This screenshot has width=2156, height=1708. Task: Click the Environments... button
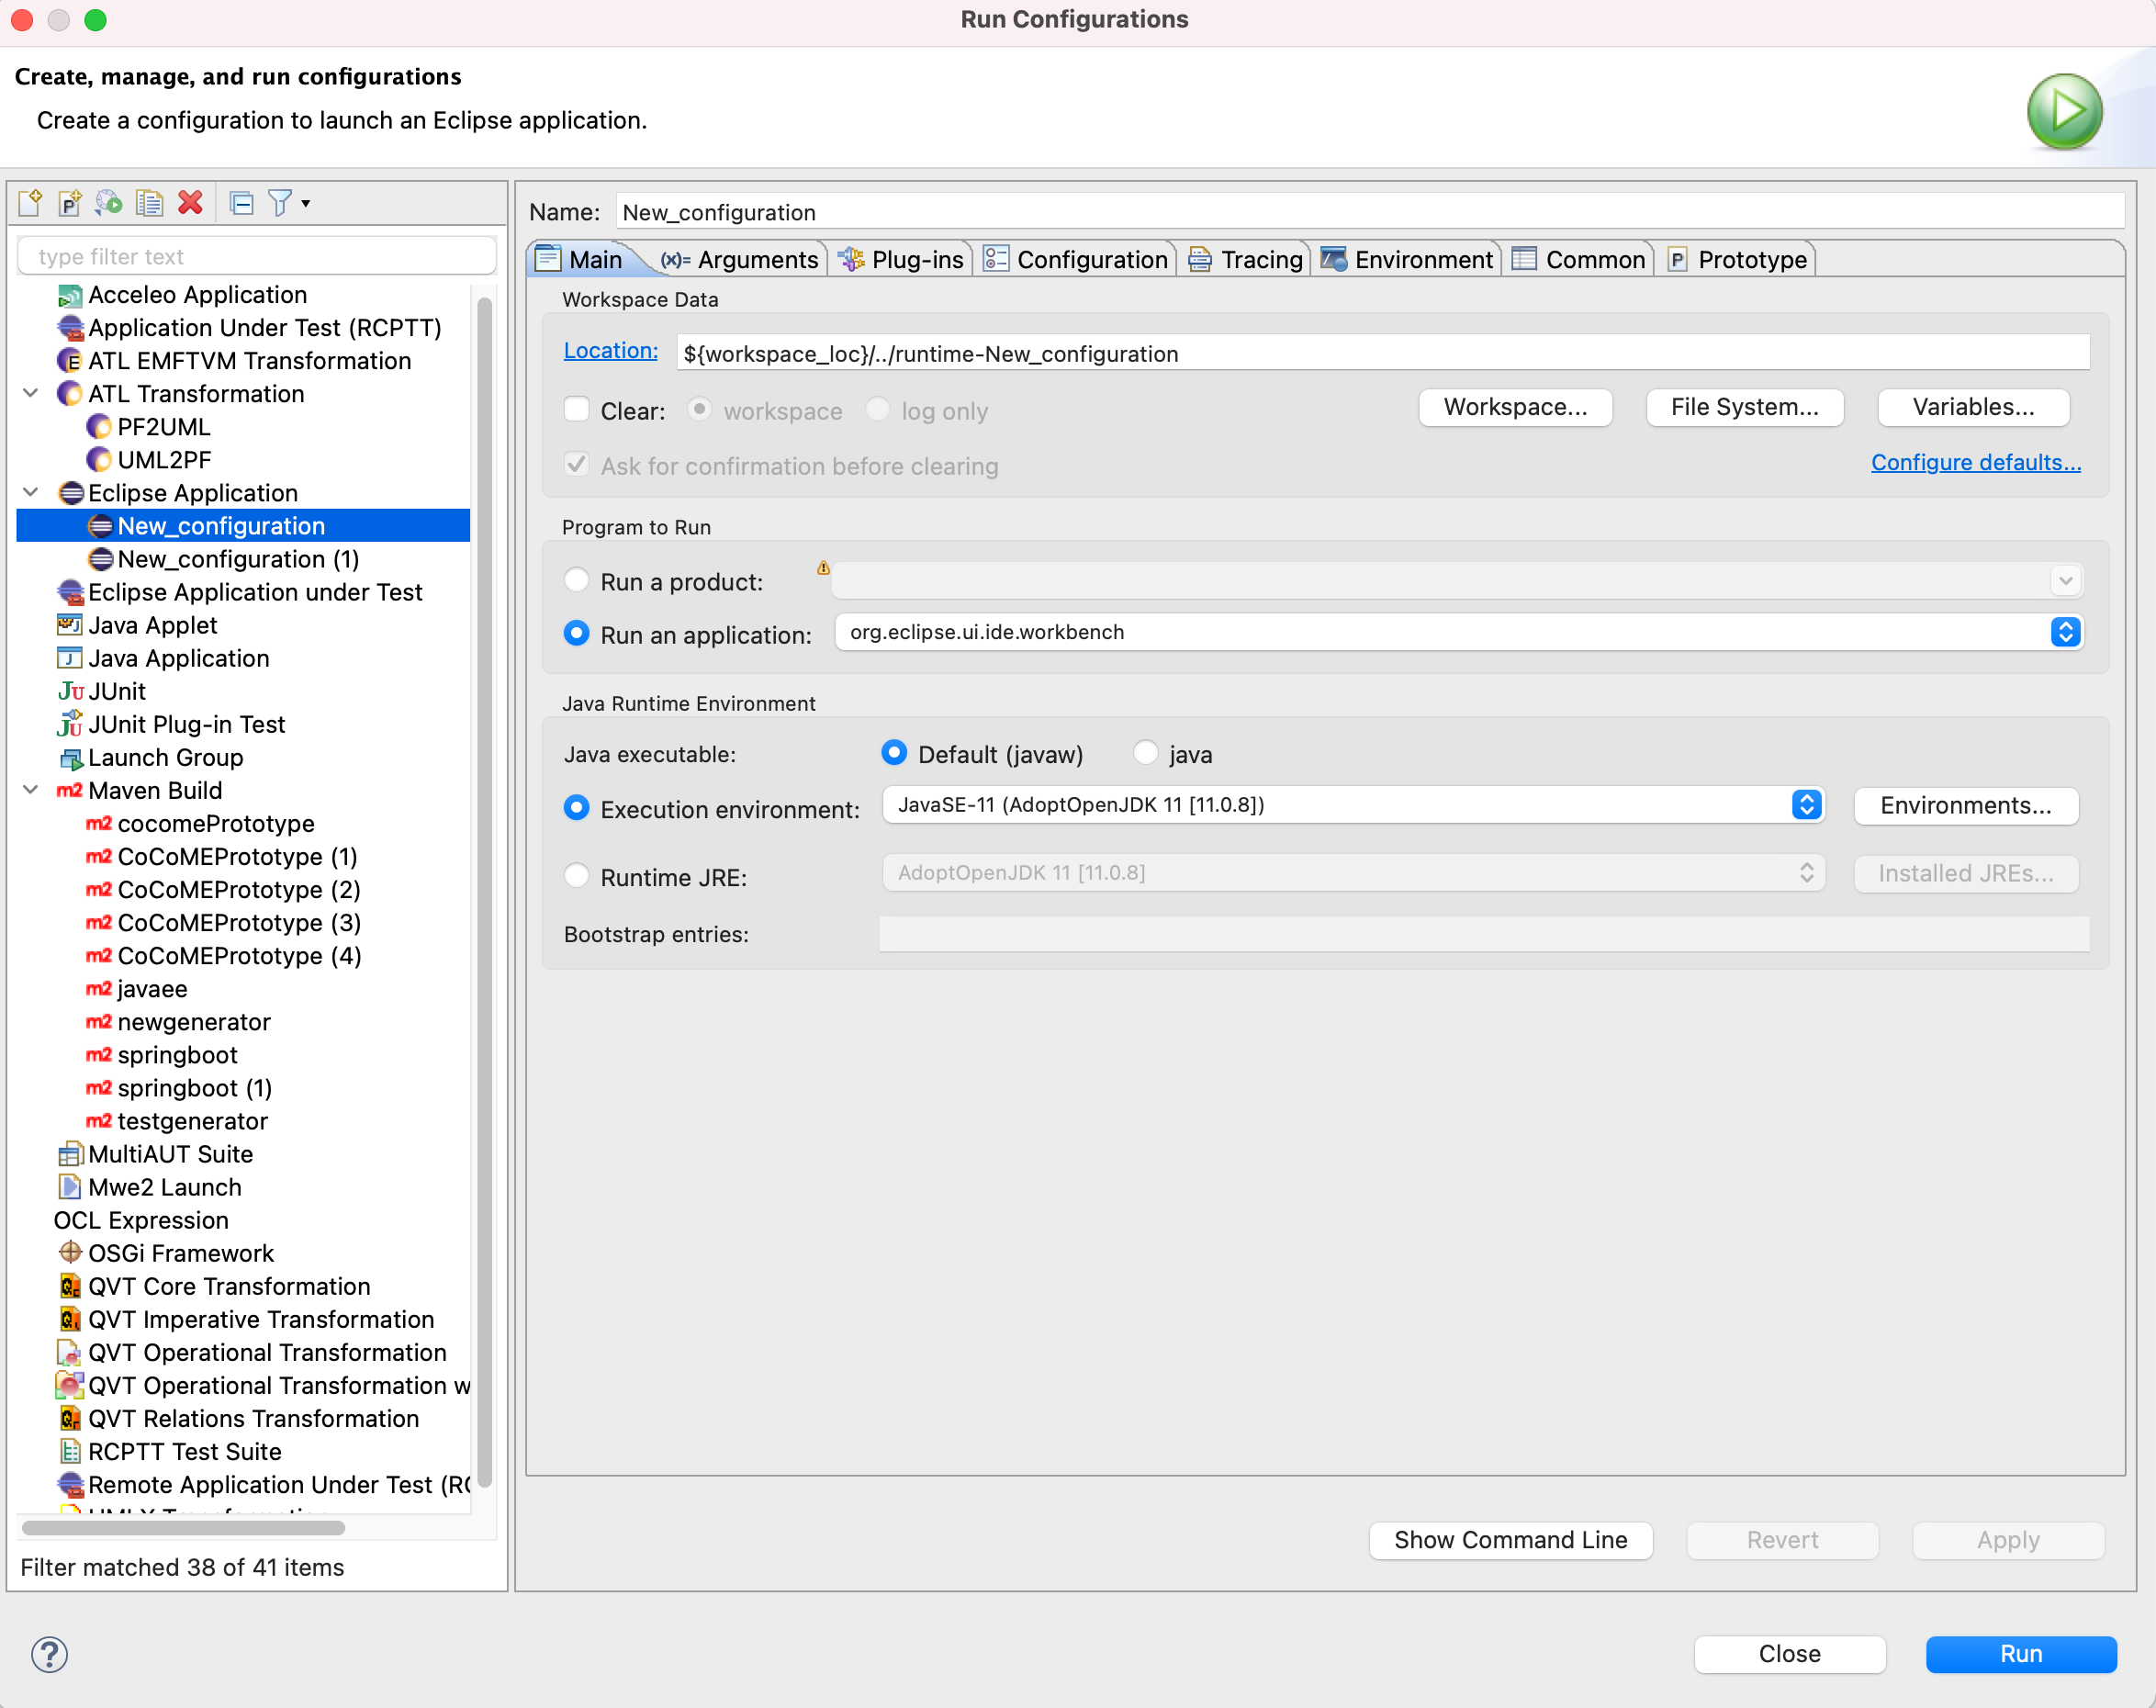(x=1965, y=805)
